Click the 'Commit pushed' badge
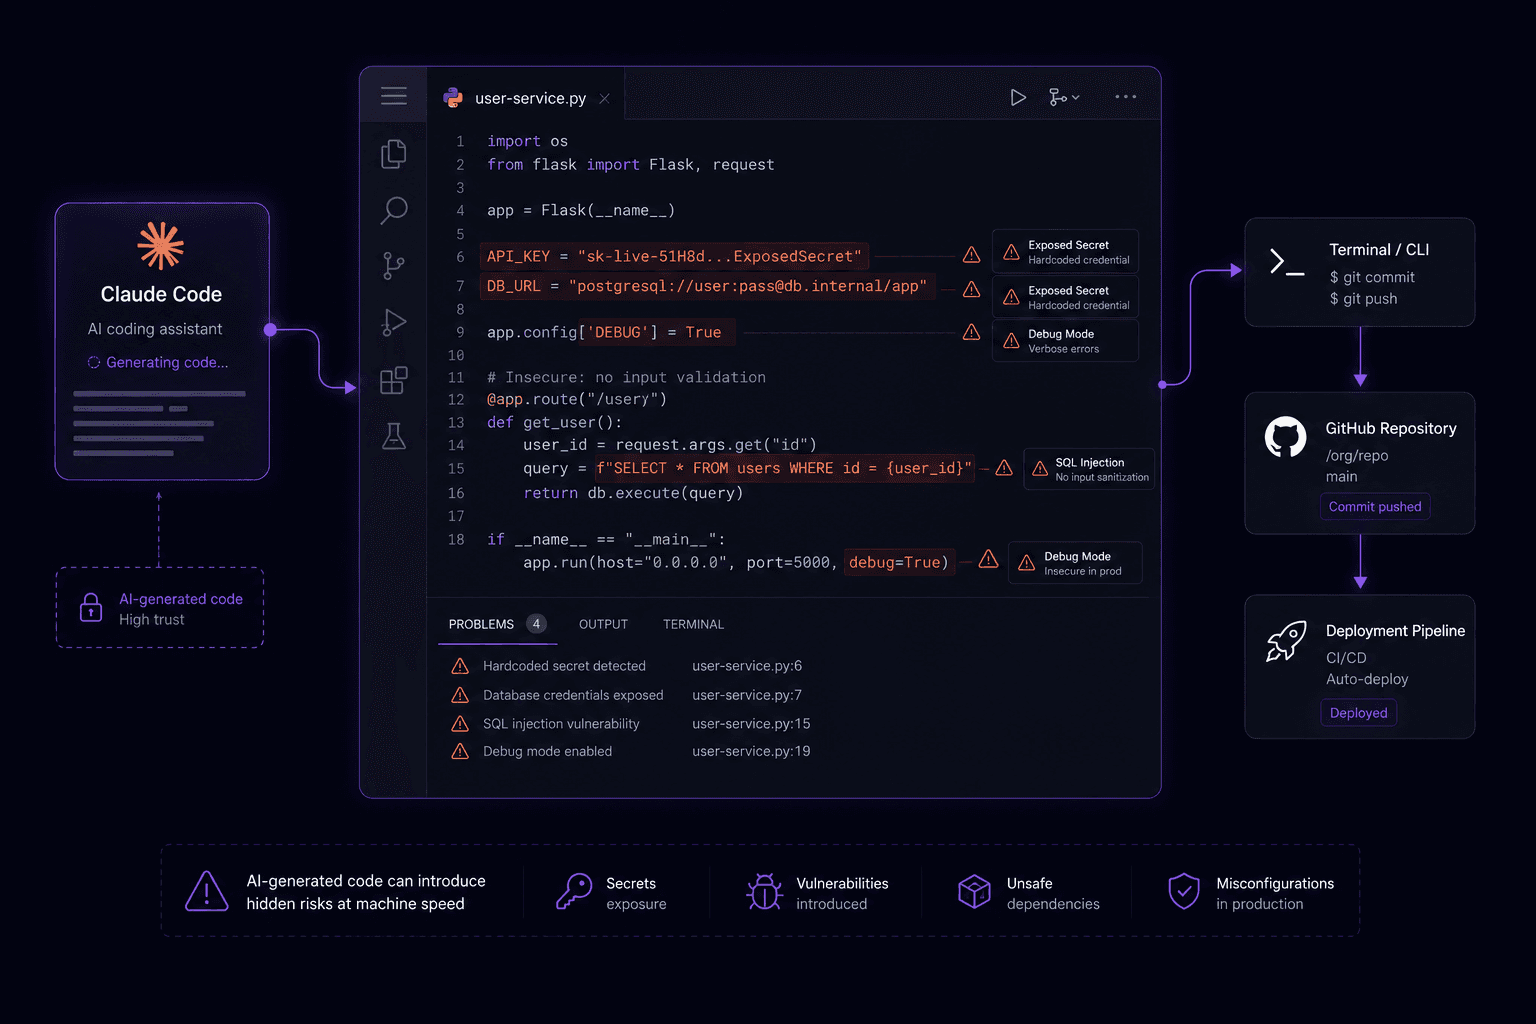Viewport: 1536px width, 1024px height. coord(1375,507)
